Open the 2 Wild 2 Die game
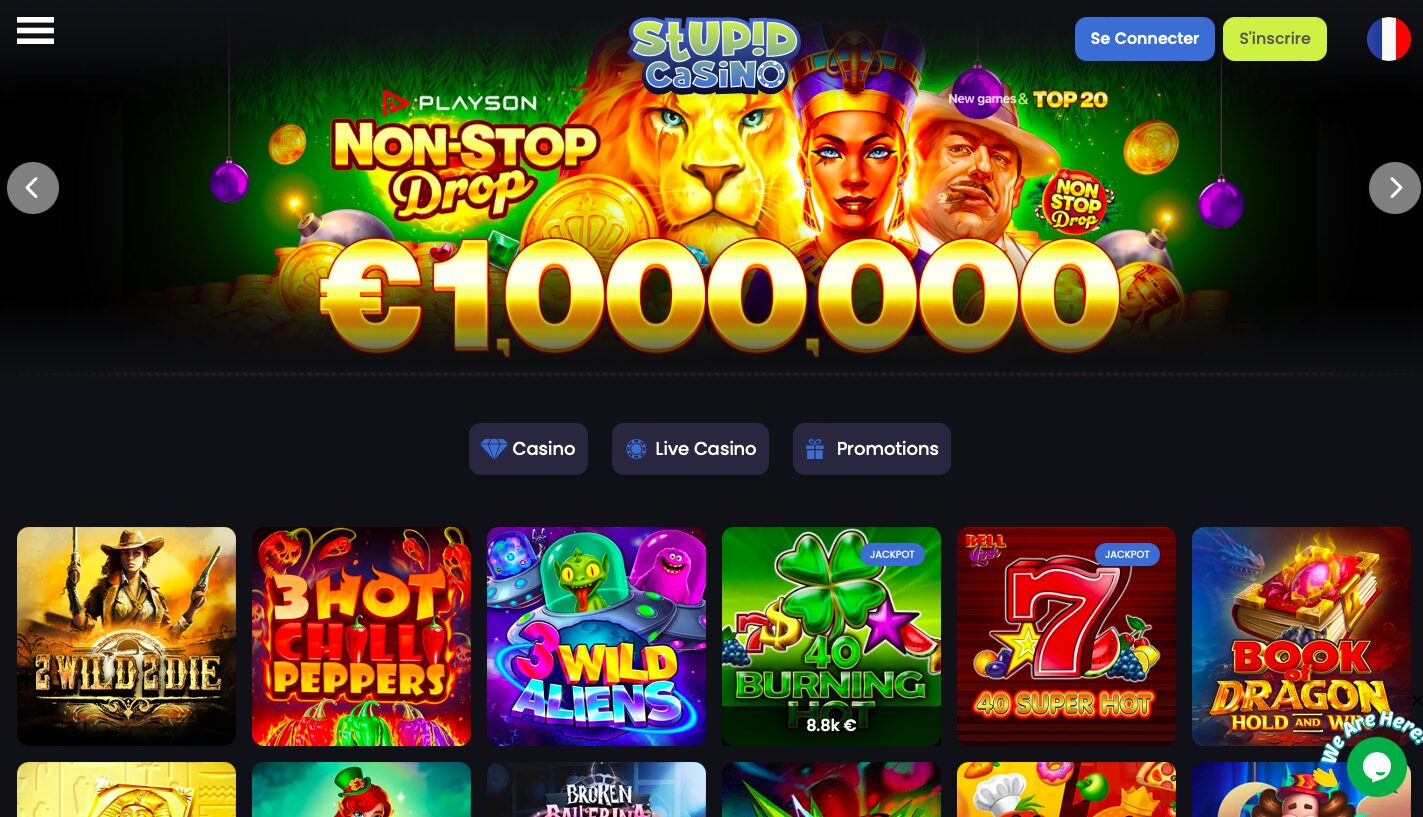 pyautogui.click(x=127, y=636)
